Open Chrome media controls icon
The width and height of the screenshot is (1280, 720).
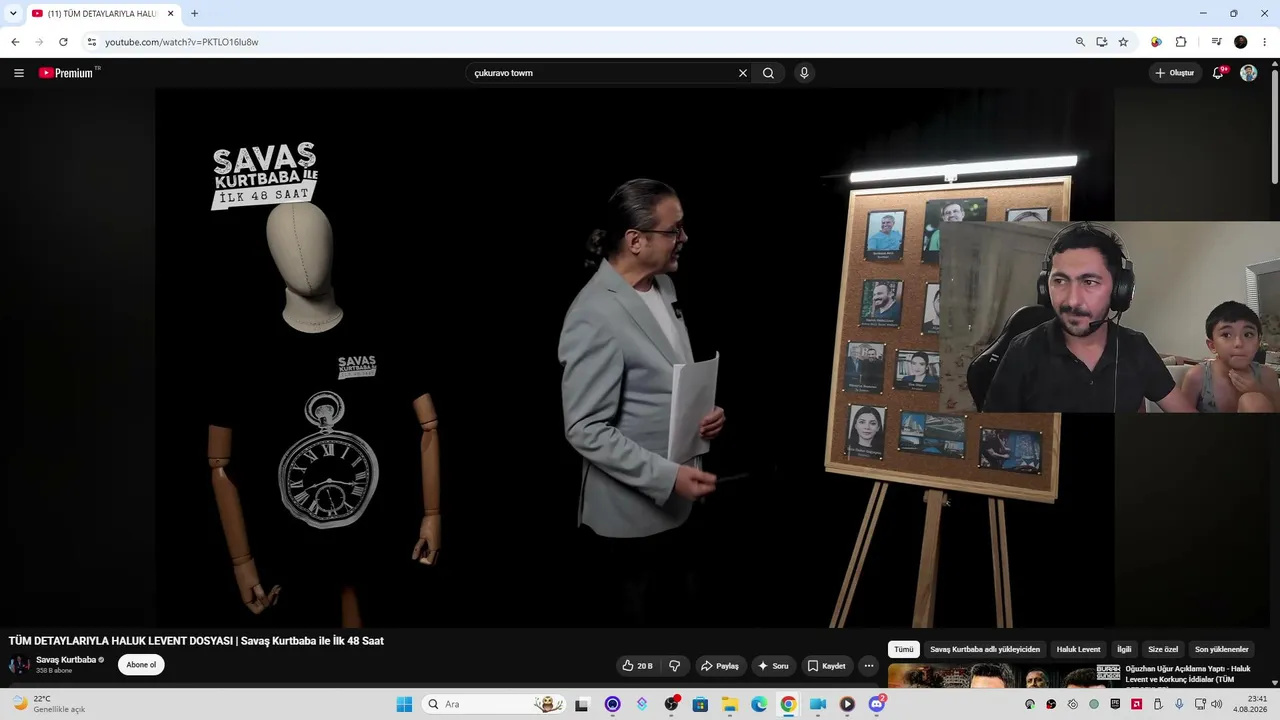(x=1216, y=42)
